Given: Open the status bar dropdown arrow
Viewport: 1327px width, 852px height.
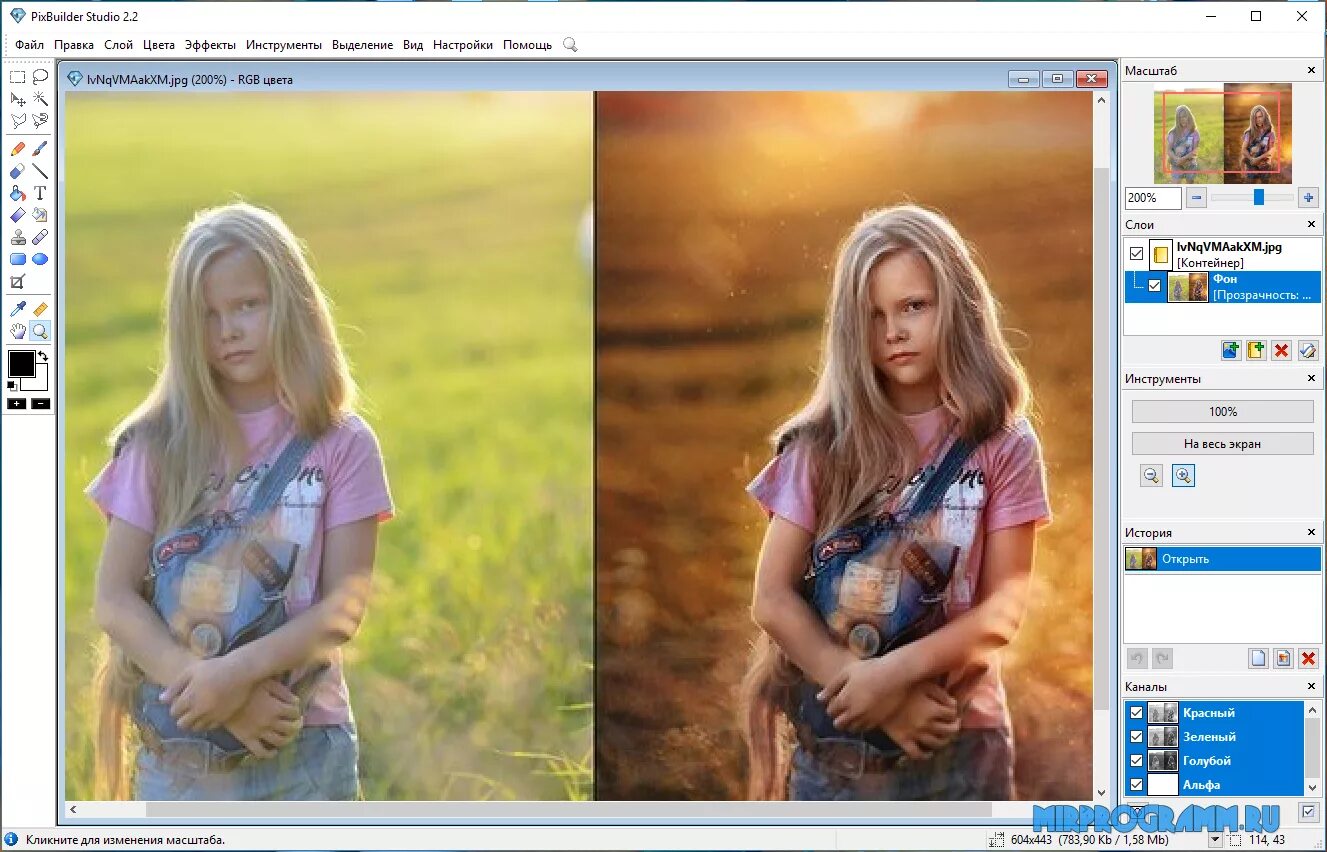Looking at the screenshot, I should pyautogui.click(x=1216, y=841).
